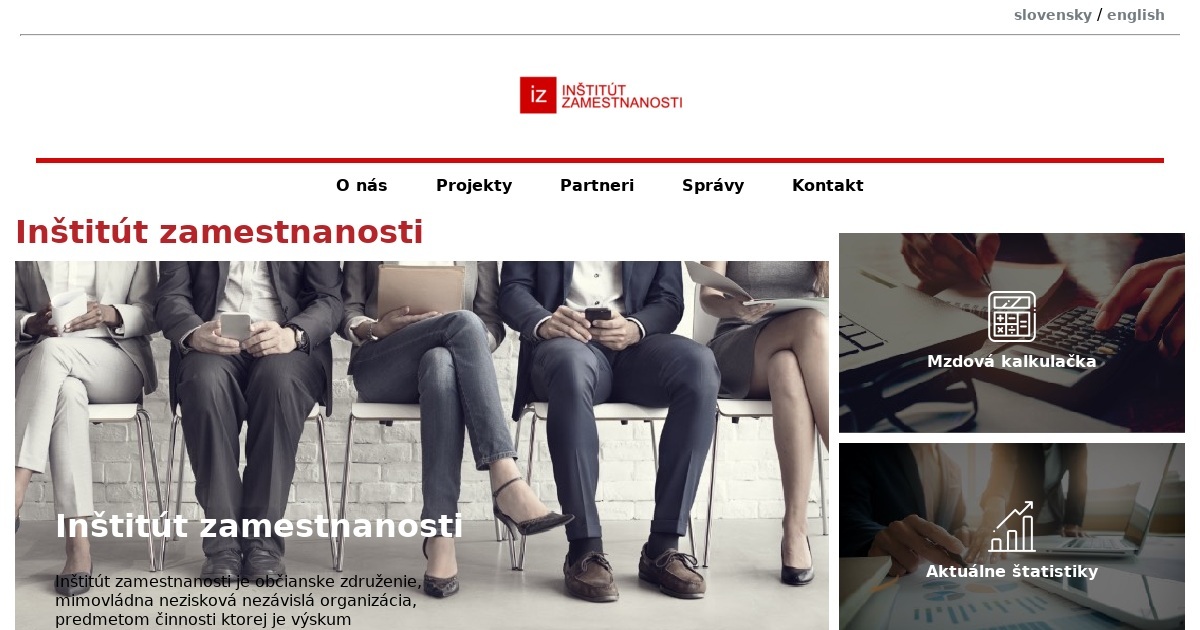Select the white Inštitút zamestnanosti hero title
The image size is (1200, 630).
coord(259,525)
